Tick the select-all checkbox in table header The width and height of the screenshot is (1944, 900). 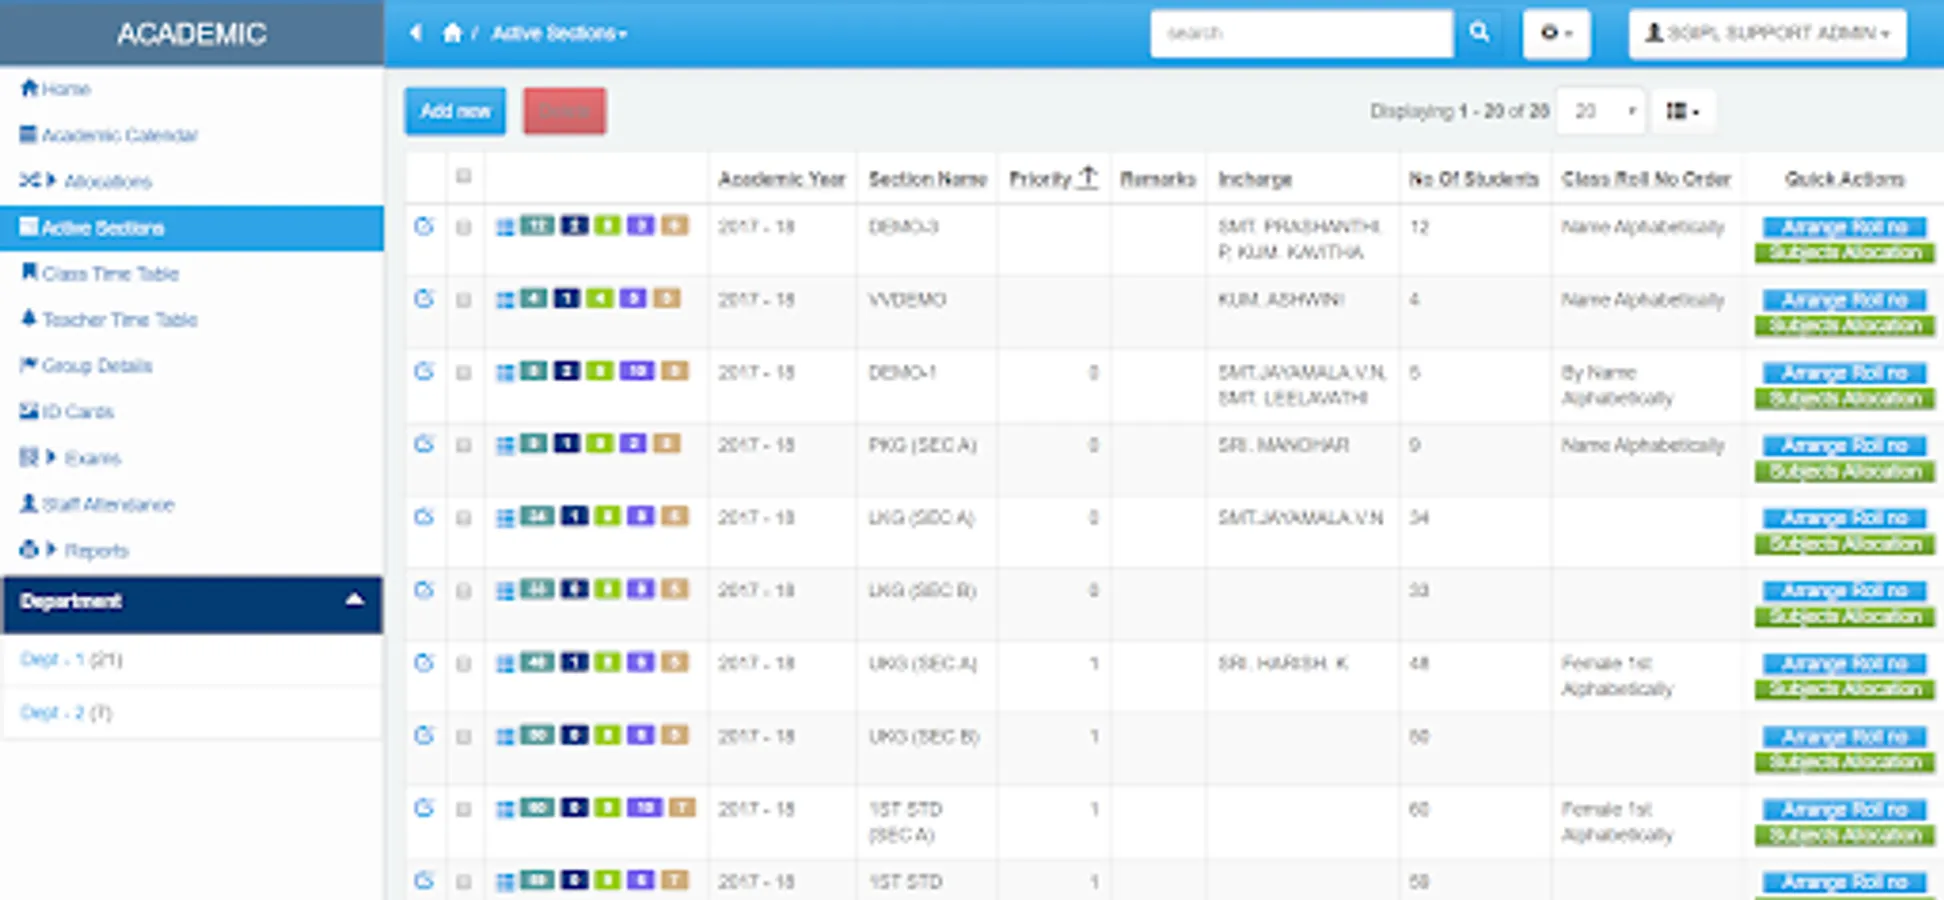(463, 177)
